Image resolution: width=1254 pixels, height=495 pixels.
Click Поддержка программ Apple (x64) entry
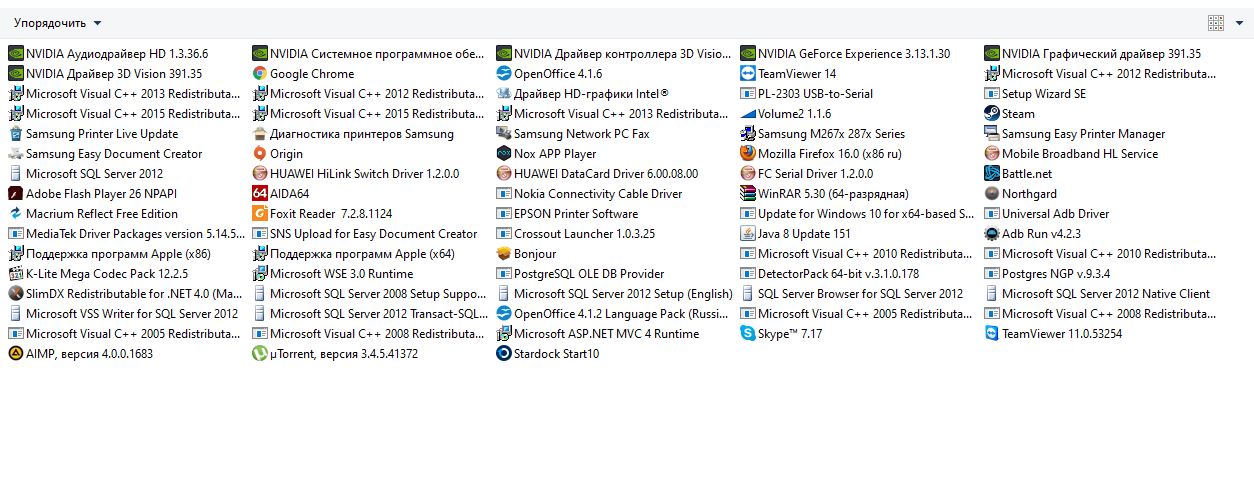(x=353, y=254)
